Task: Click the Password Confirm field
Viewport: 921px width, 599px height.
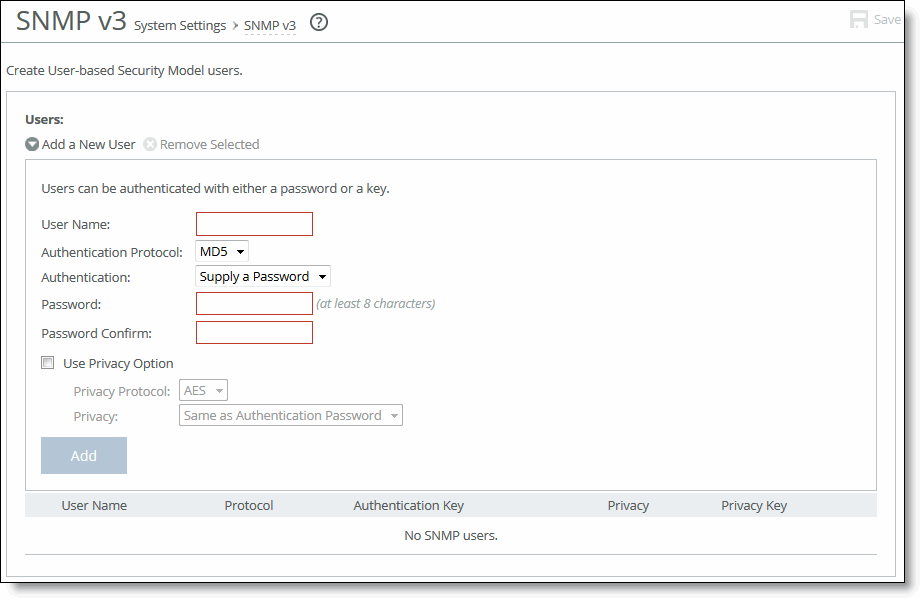Action: tap(254, 329)
